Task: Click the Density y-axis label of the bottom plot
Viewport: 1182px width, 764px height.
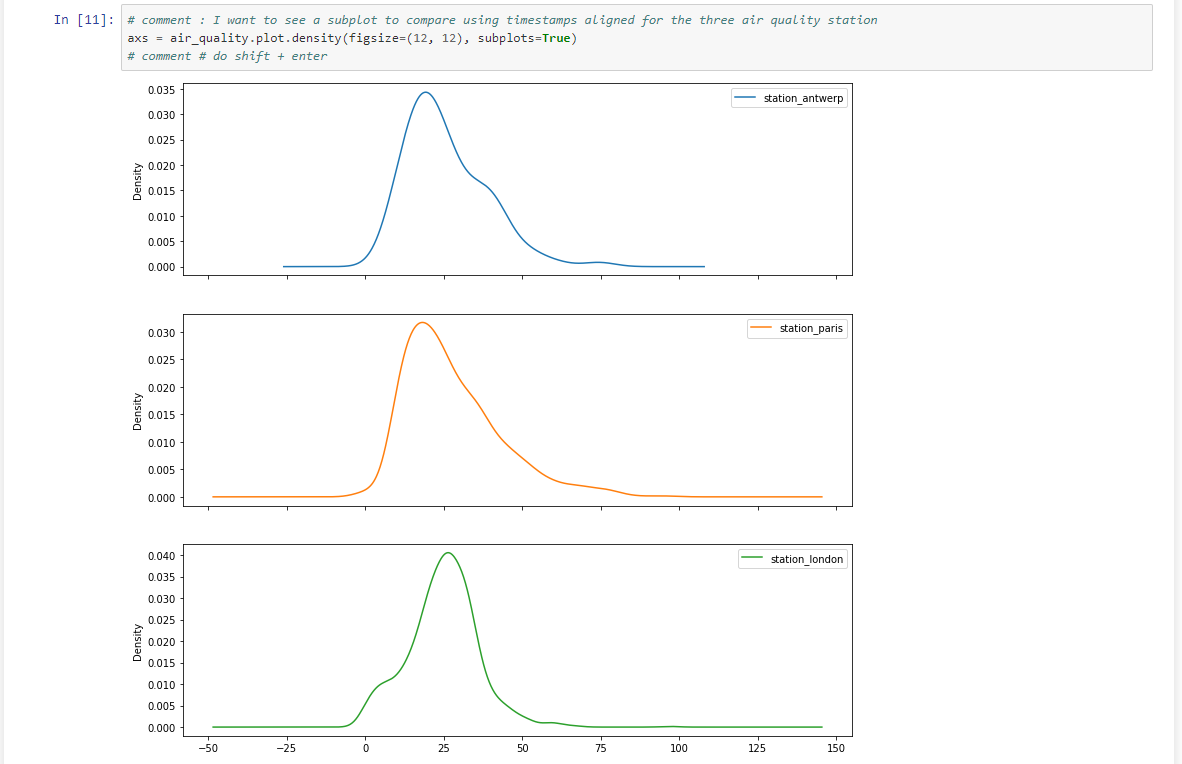Action: (137, 640)
